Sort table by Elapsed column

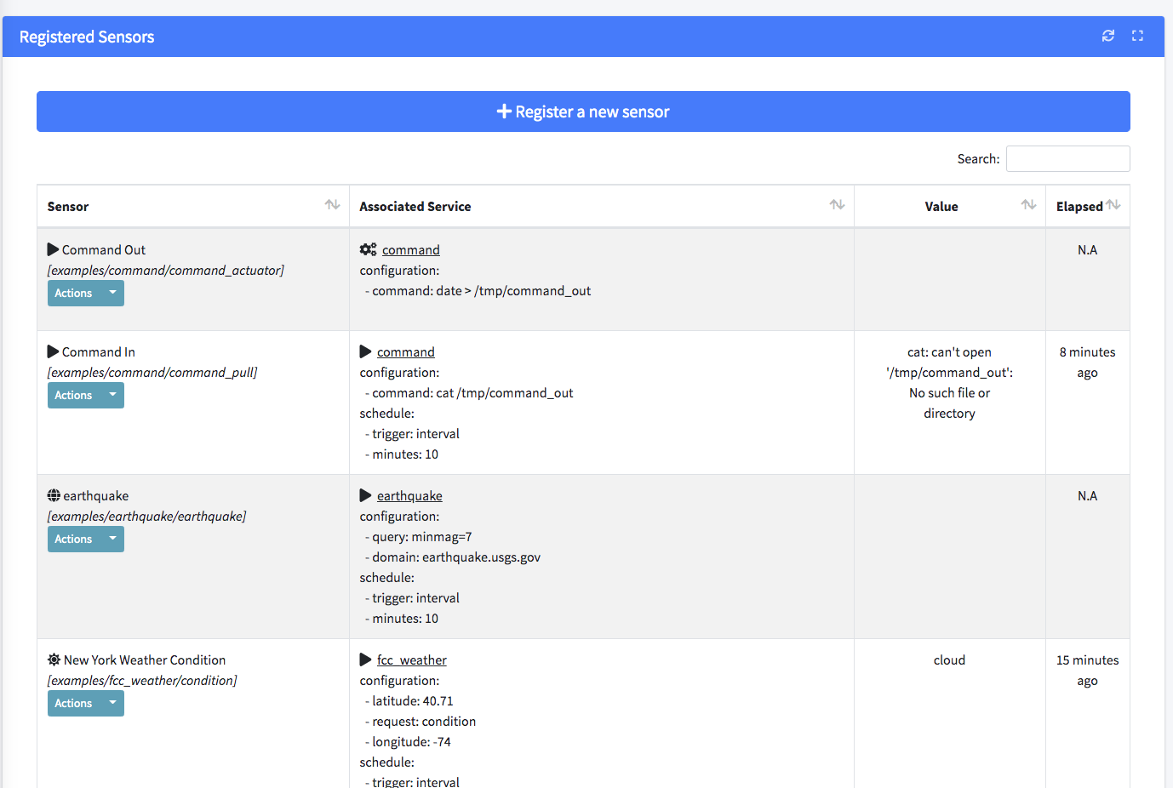(1113, 206)
